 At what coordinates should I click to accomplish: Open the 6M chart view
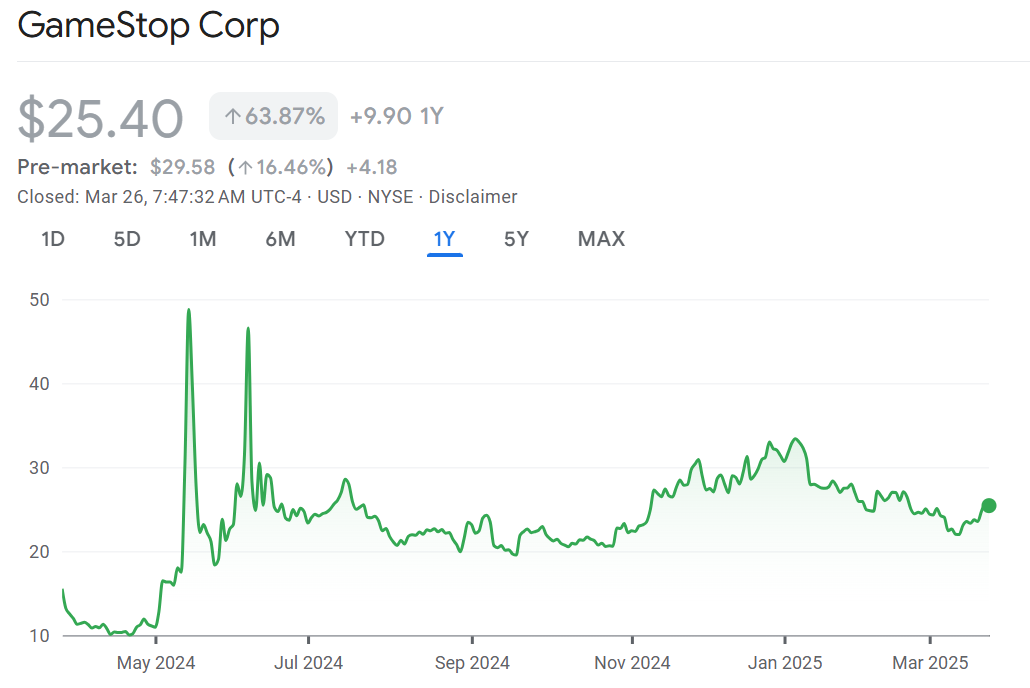(280, 239)
